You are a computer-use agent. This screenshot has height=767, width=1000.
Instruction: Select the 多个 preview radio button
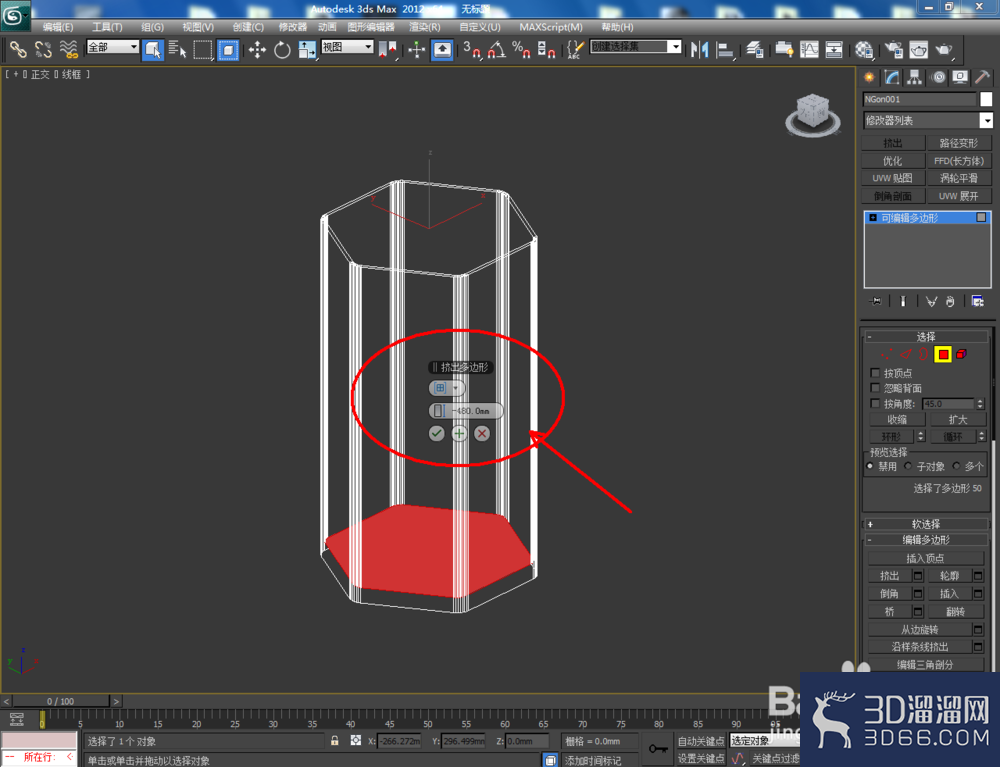click(956, 466)
